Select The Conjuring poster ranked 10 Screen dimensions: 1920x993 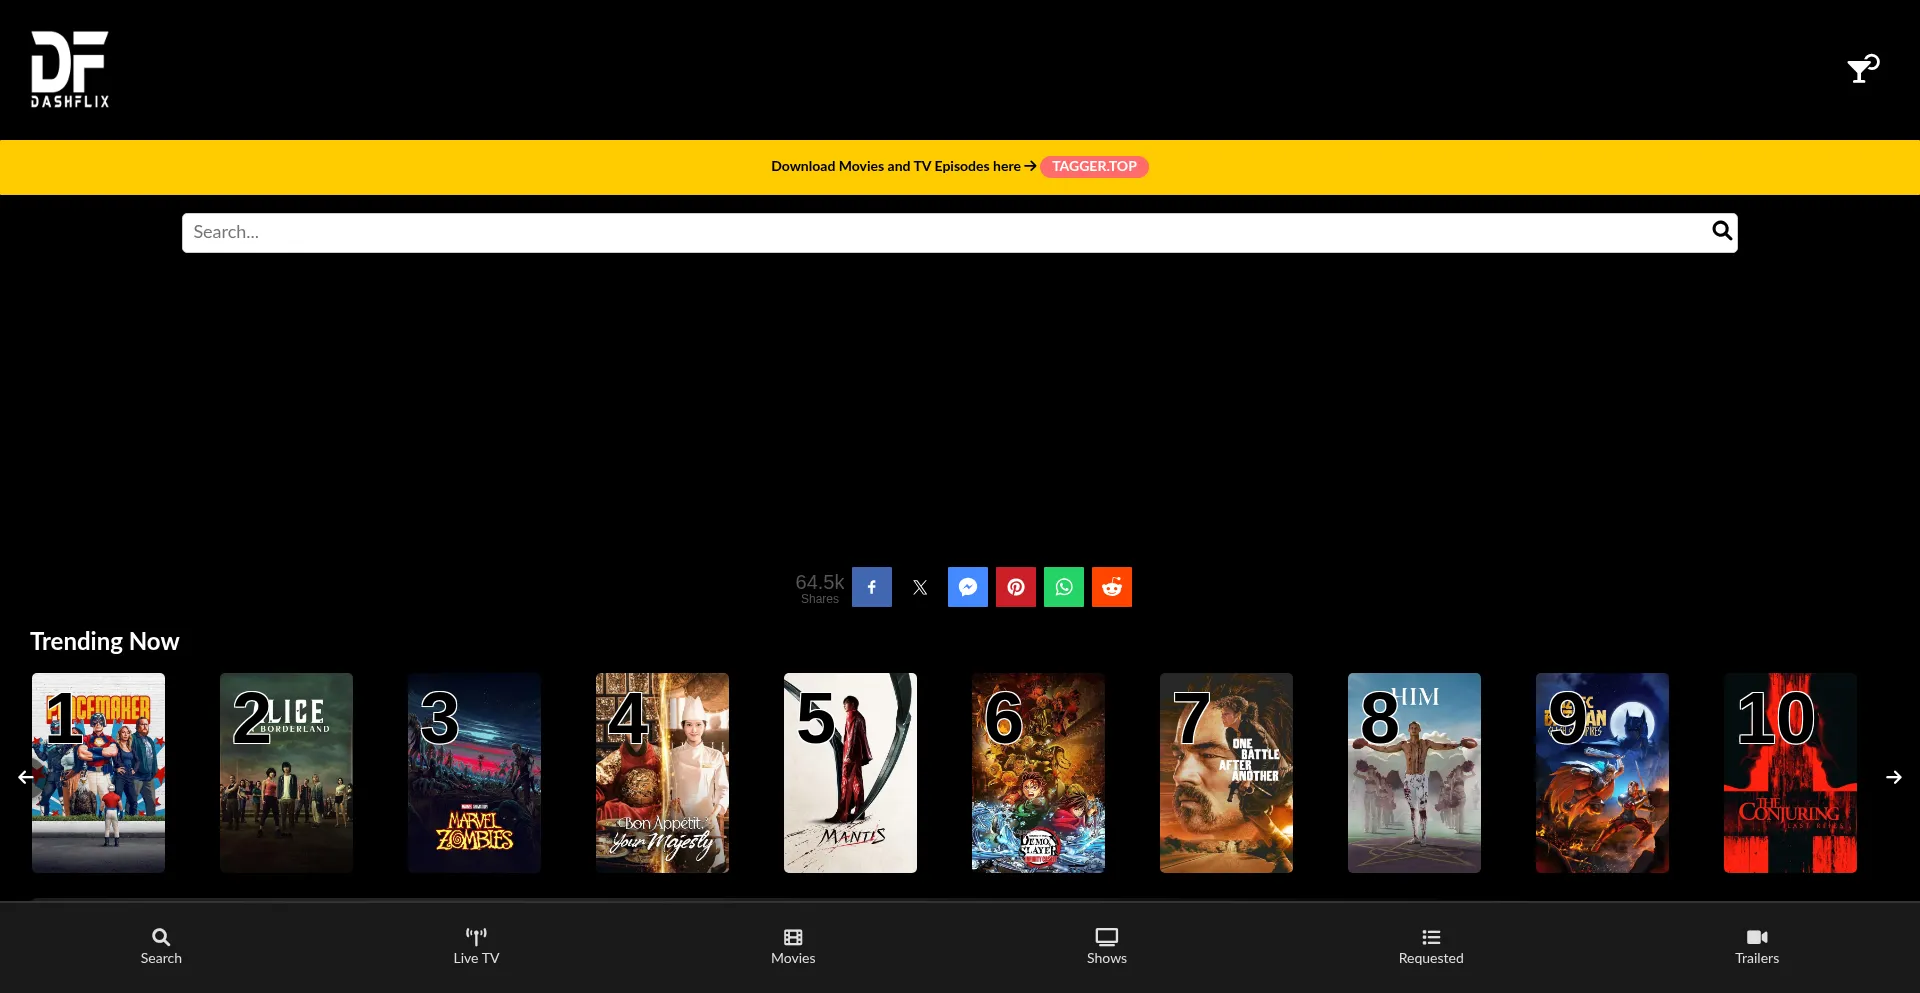[1789, 773]
